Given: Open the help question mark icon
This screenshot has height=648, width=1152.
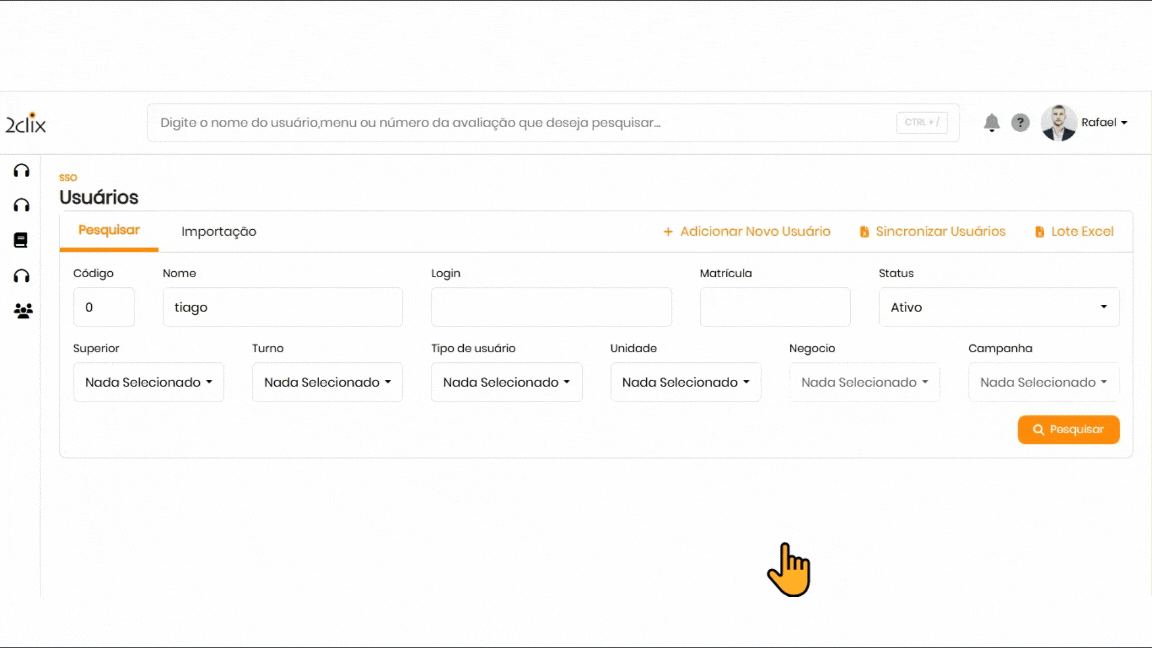Looking at the screenshot, I should tap(1020, 123).
